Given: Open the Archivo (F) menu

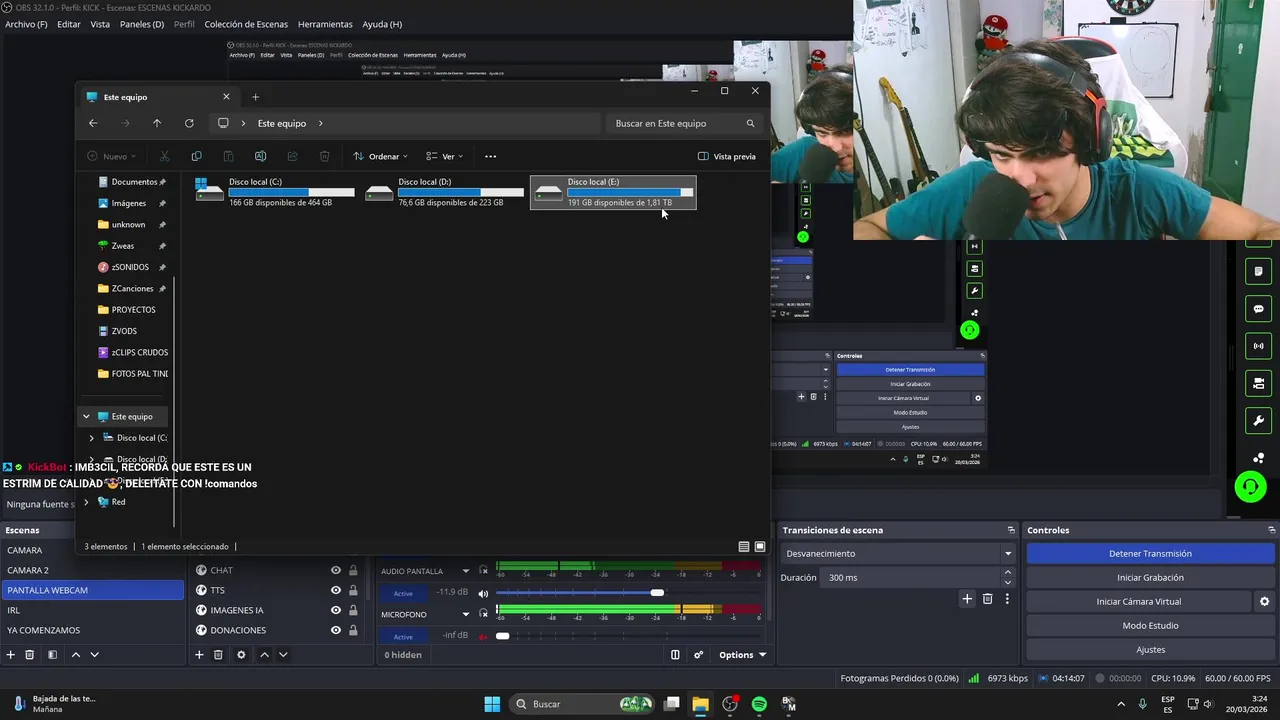Looking at the screenshot, I should pos(26,24).
